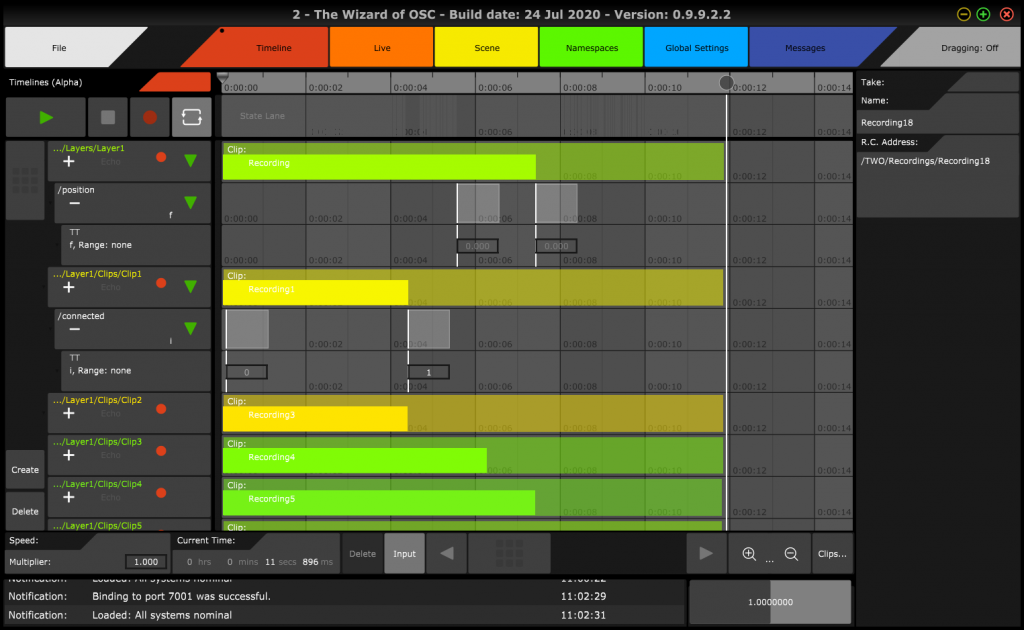
Task: Start playback with the green play button
Action: tap(46, 118)
